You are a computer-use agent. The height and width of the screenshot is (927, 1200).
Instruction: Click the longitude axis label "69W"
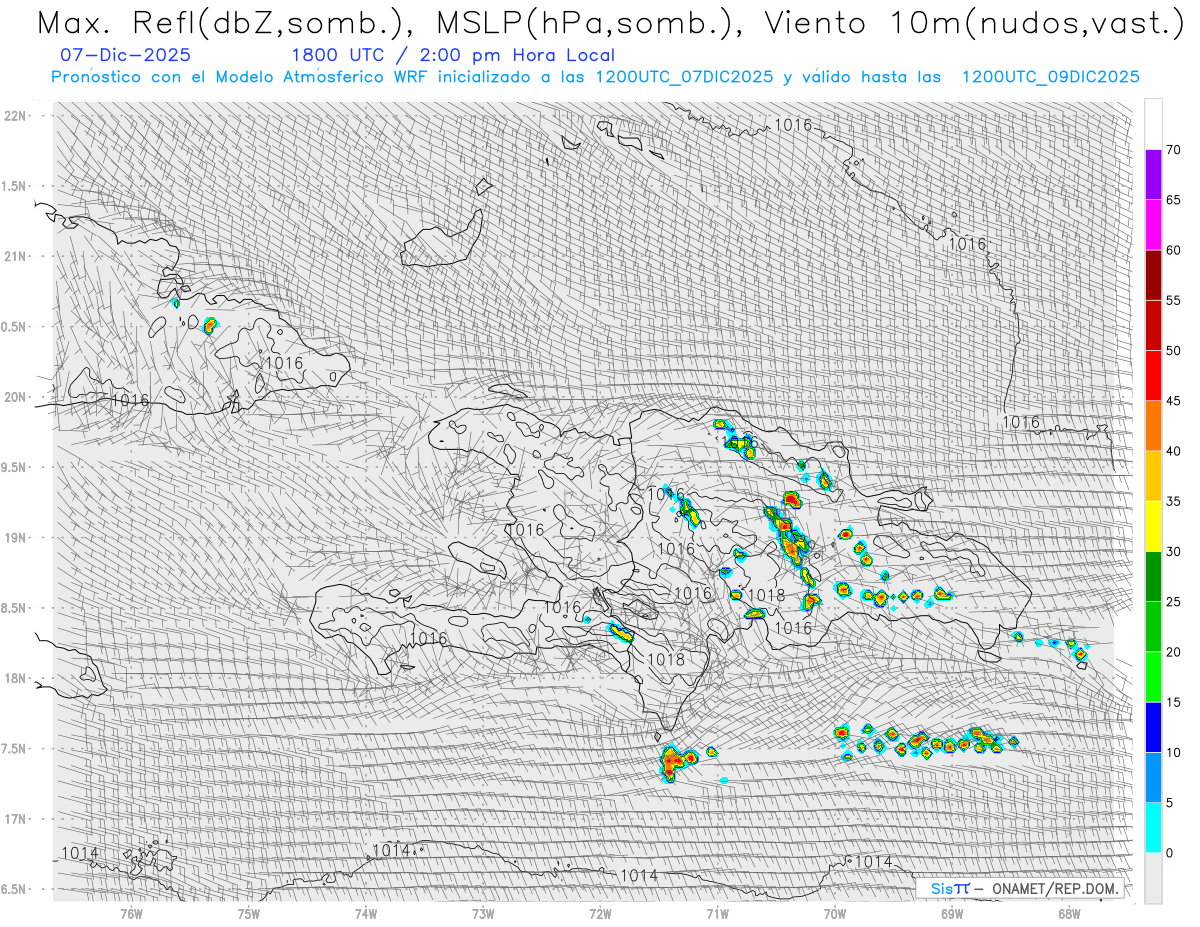pyautogui.click(x=951, y=913)
